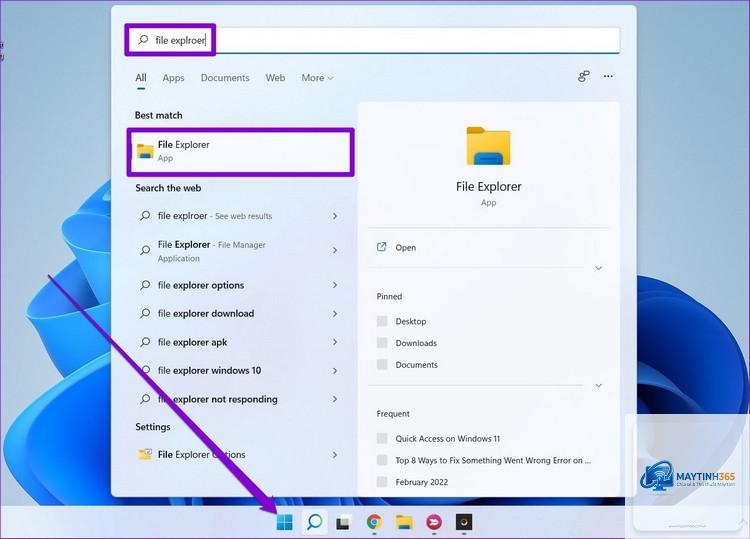Open the search options share icon
750x539 pixels.
(584, 77)
